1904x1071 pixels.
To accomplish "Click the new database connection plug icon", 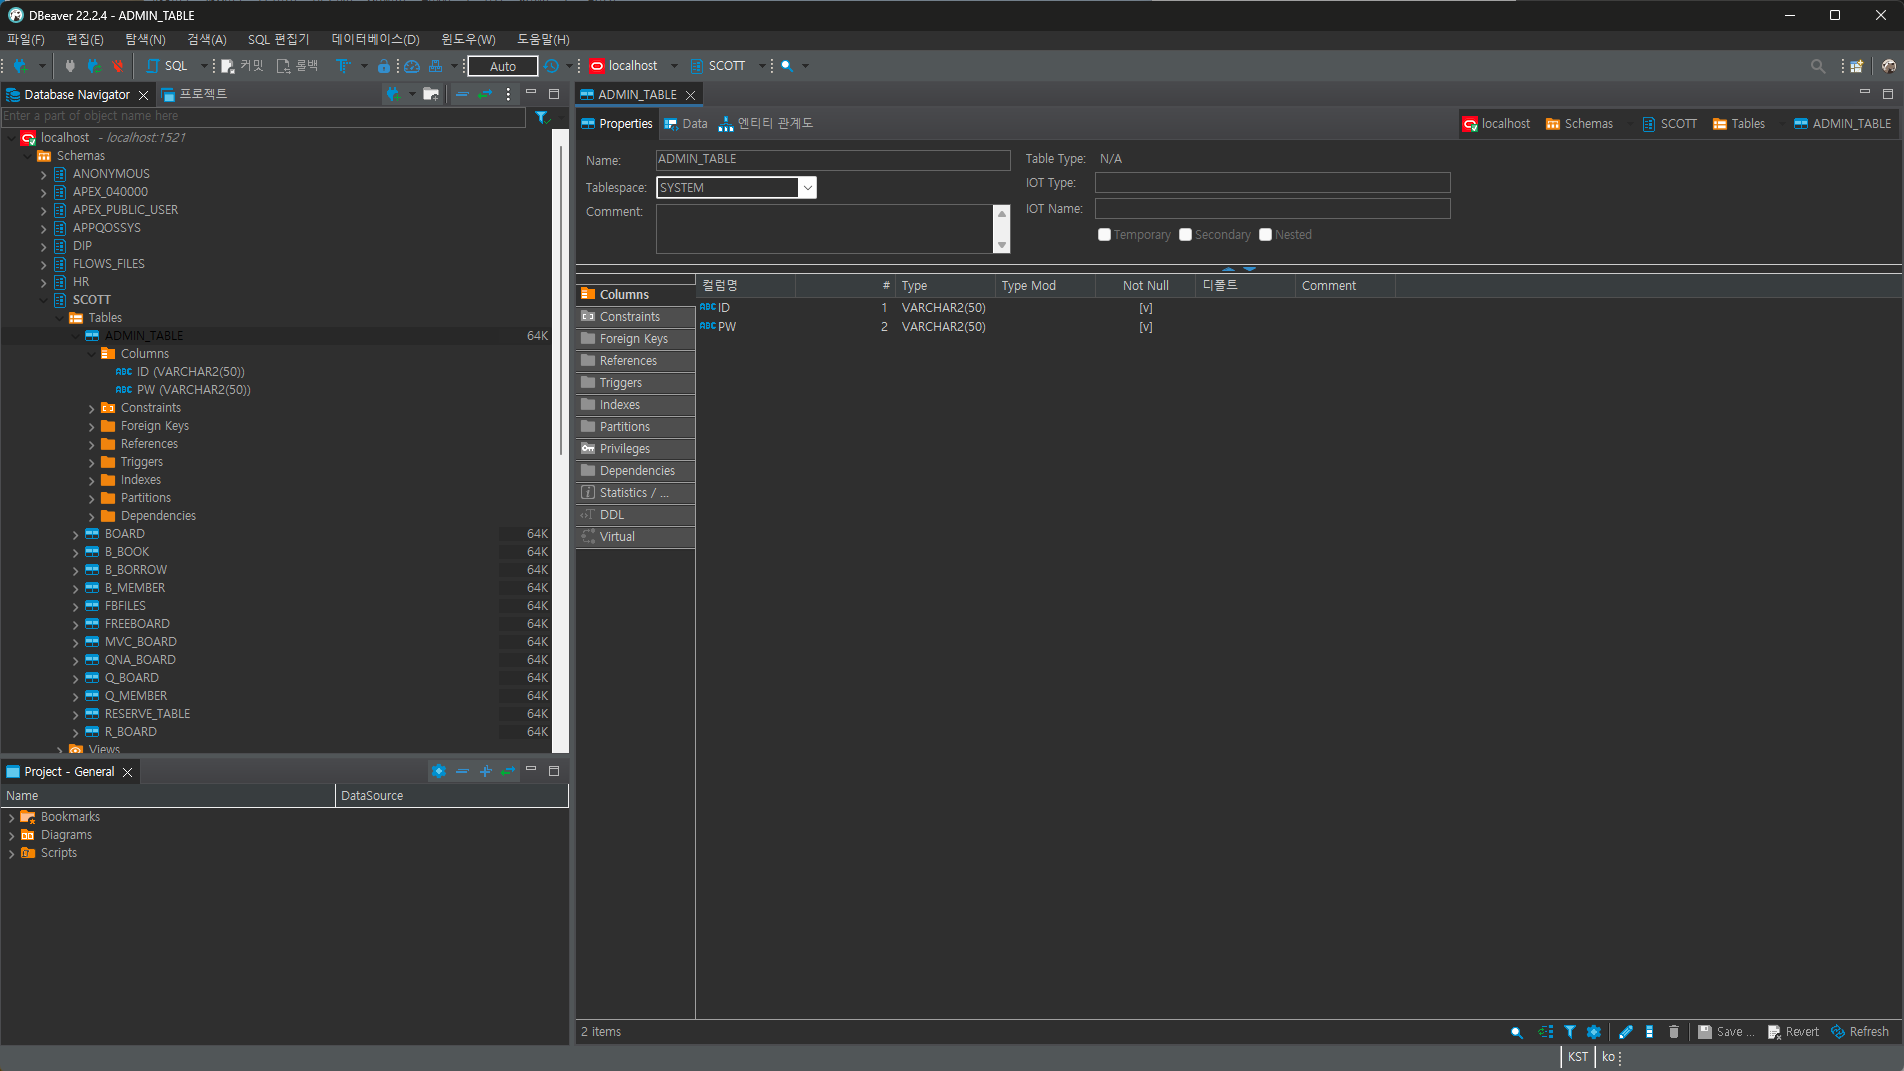I will click(x=20, y=66).
